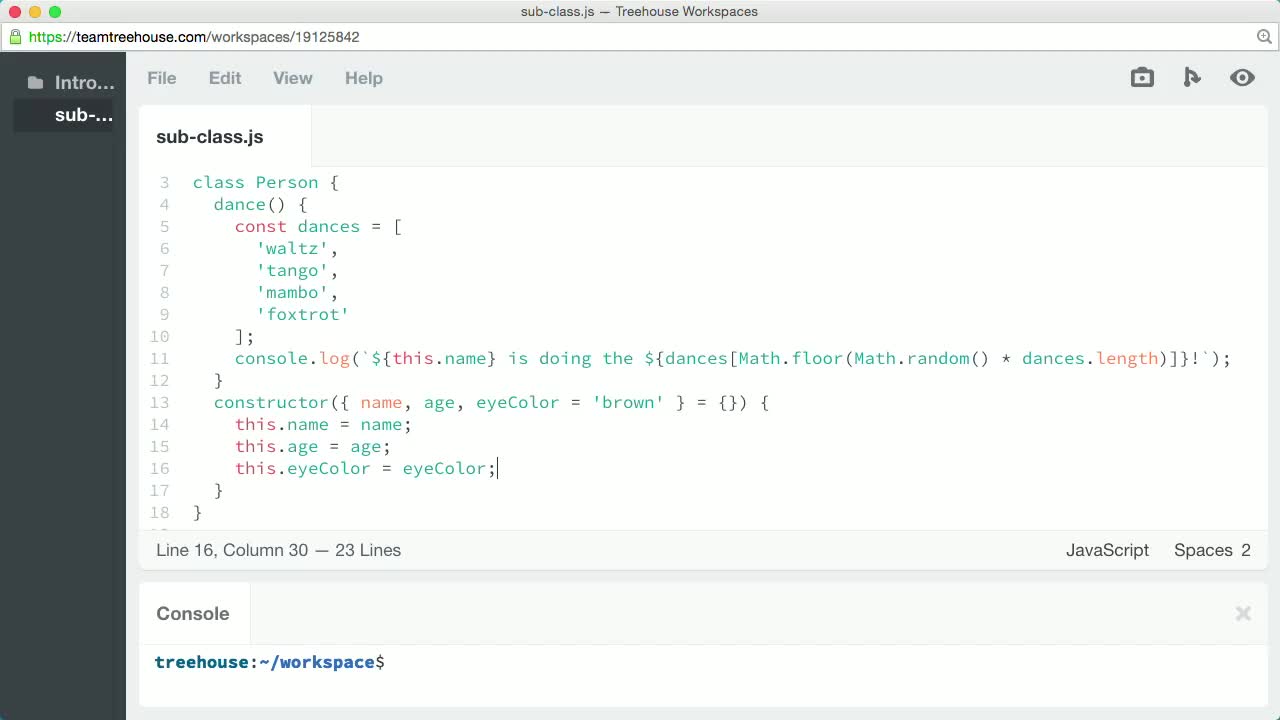This screenshot has height=720, width=1280.
Task: Click the 'waltz' string on line 6
Action: [292, 249]
